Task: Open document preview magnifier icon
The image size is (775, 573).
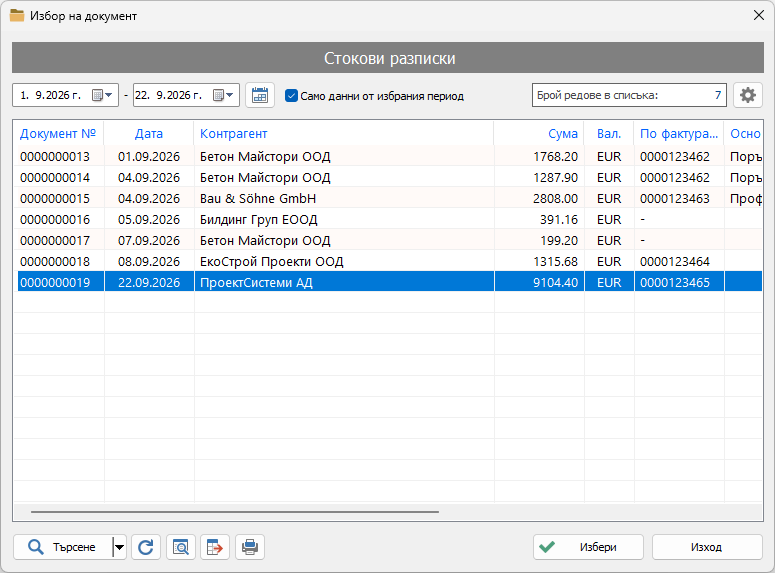Action: pos(181,547)
